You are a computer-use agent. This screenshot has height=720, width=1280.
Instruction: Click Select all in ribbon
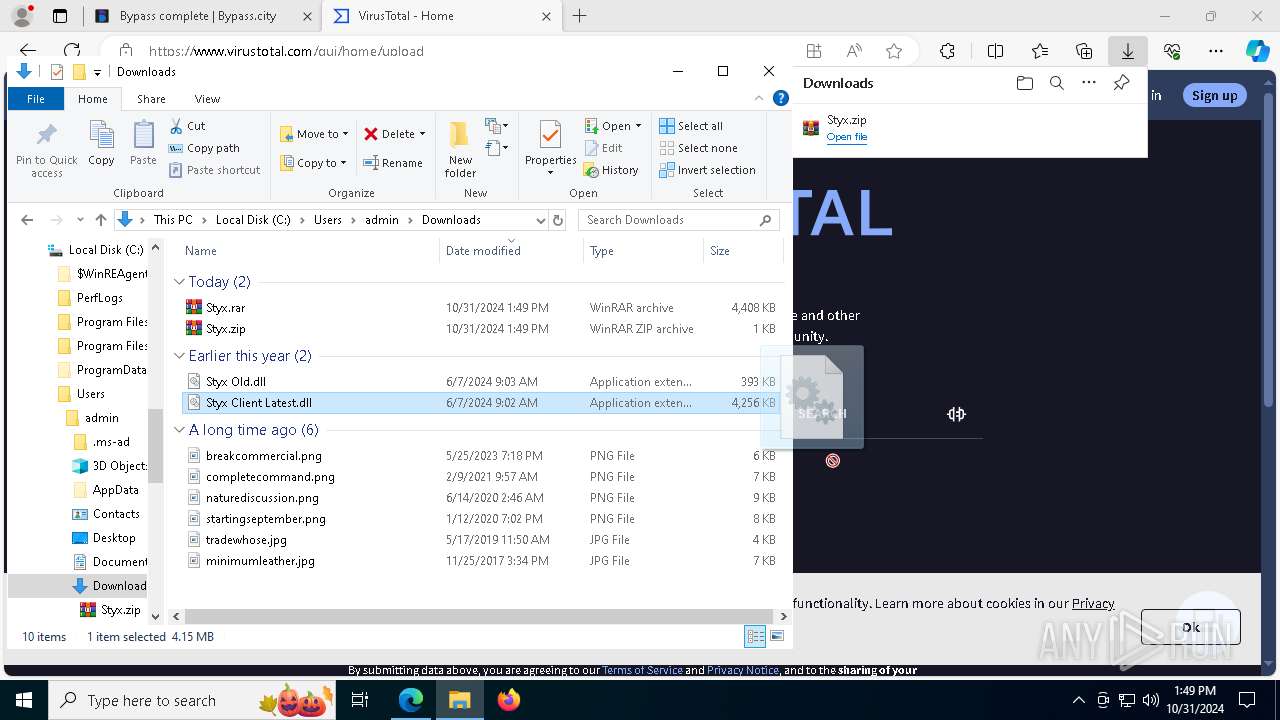[691, 126]
